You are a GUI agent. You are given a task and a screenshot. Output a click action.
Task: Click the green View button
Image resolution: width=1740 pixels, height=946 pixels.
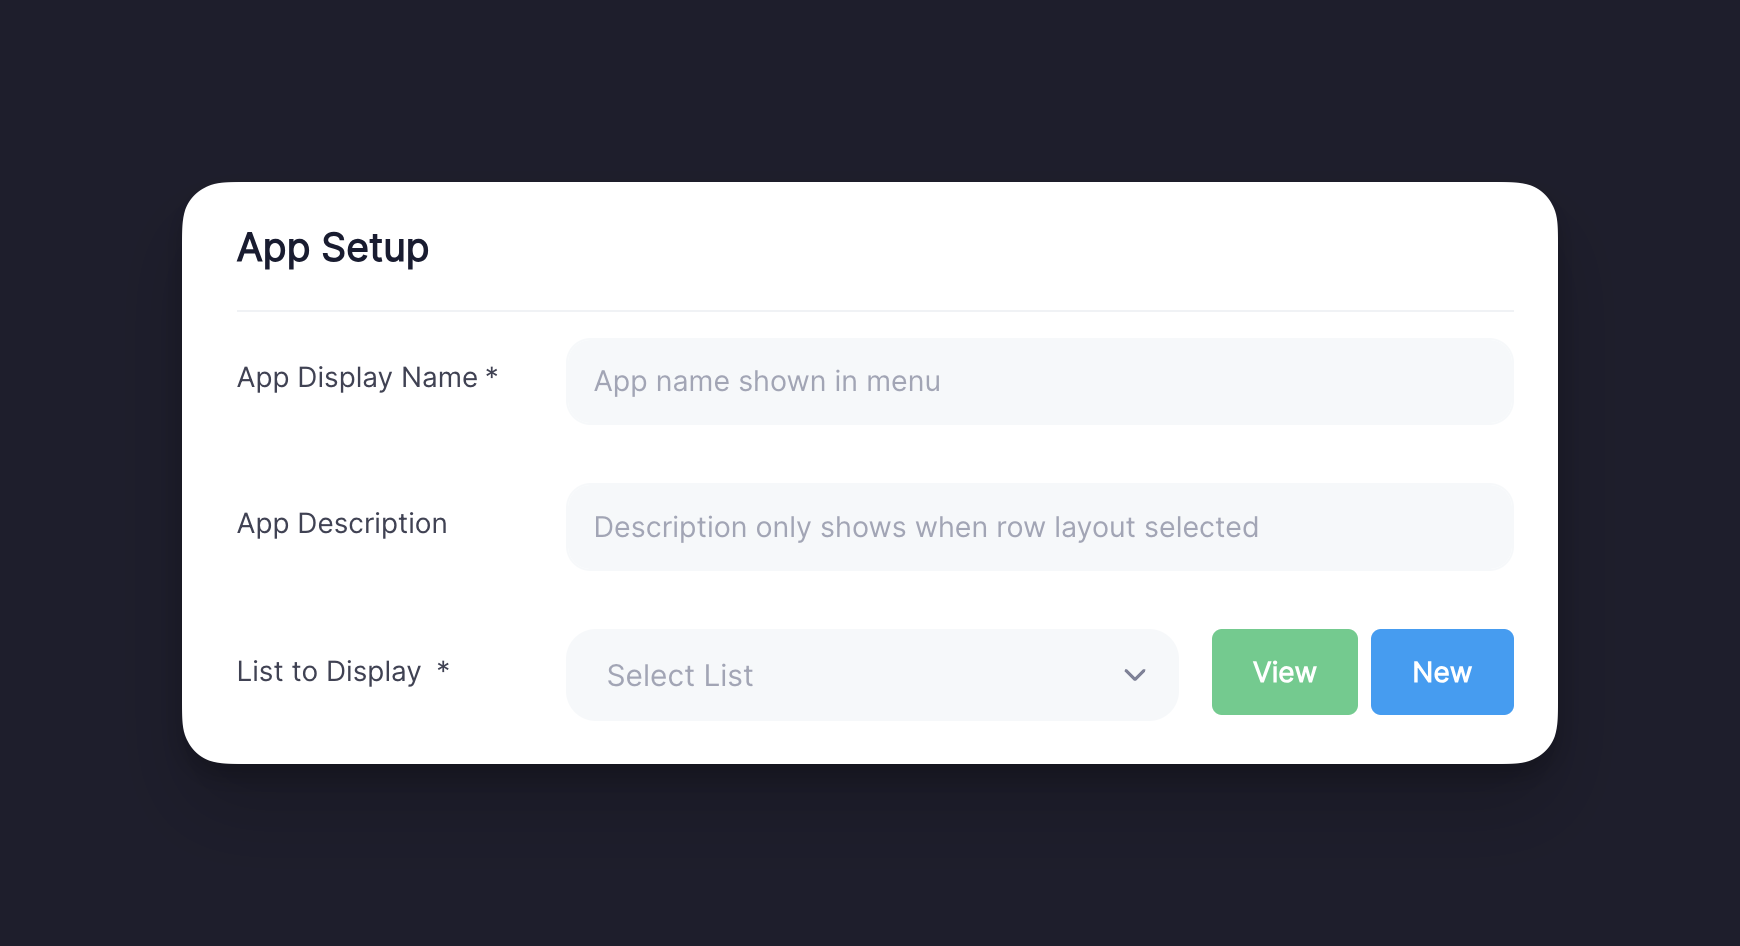point(1284,672)
